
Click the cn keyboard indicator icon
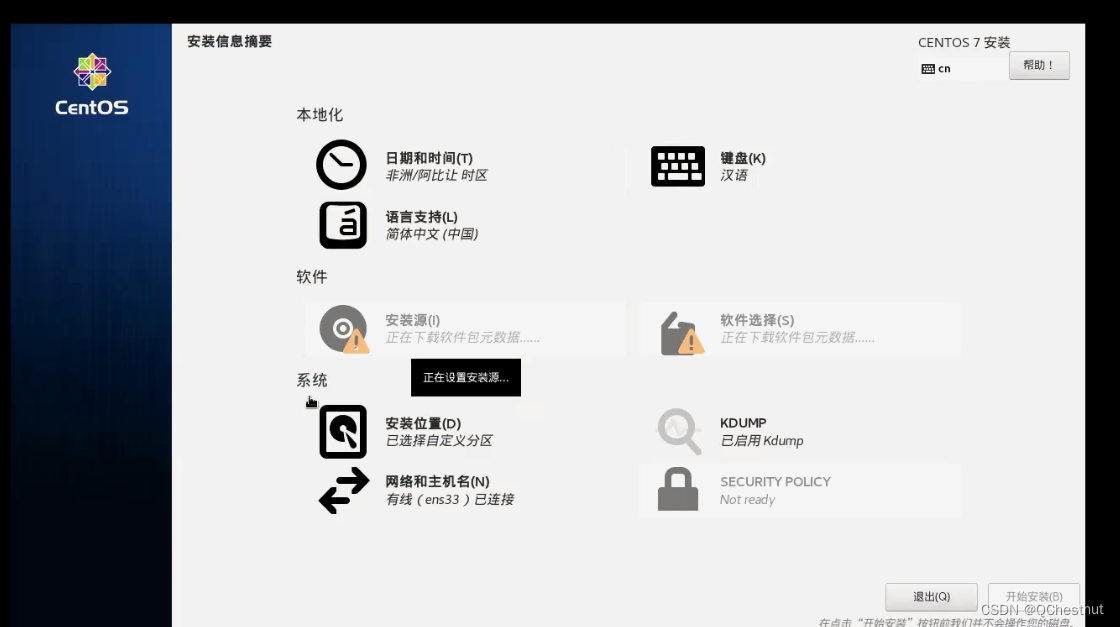(x=928, y=69)
